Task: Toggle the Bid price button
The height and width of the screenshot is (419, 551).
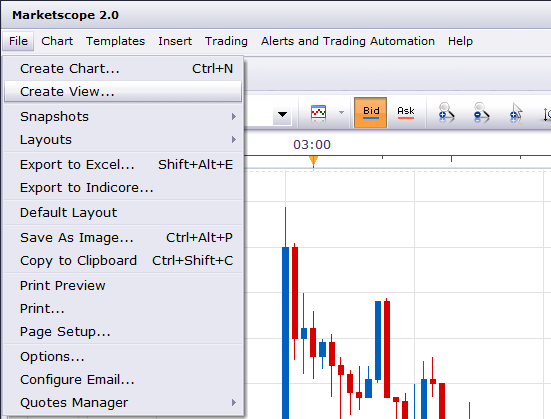Action: pyautogui.click(x=371, y=112)
